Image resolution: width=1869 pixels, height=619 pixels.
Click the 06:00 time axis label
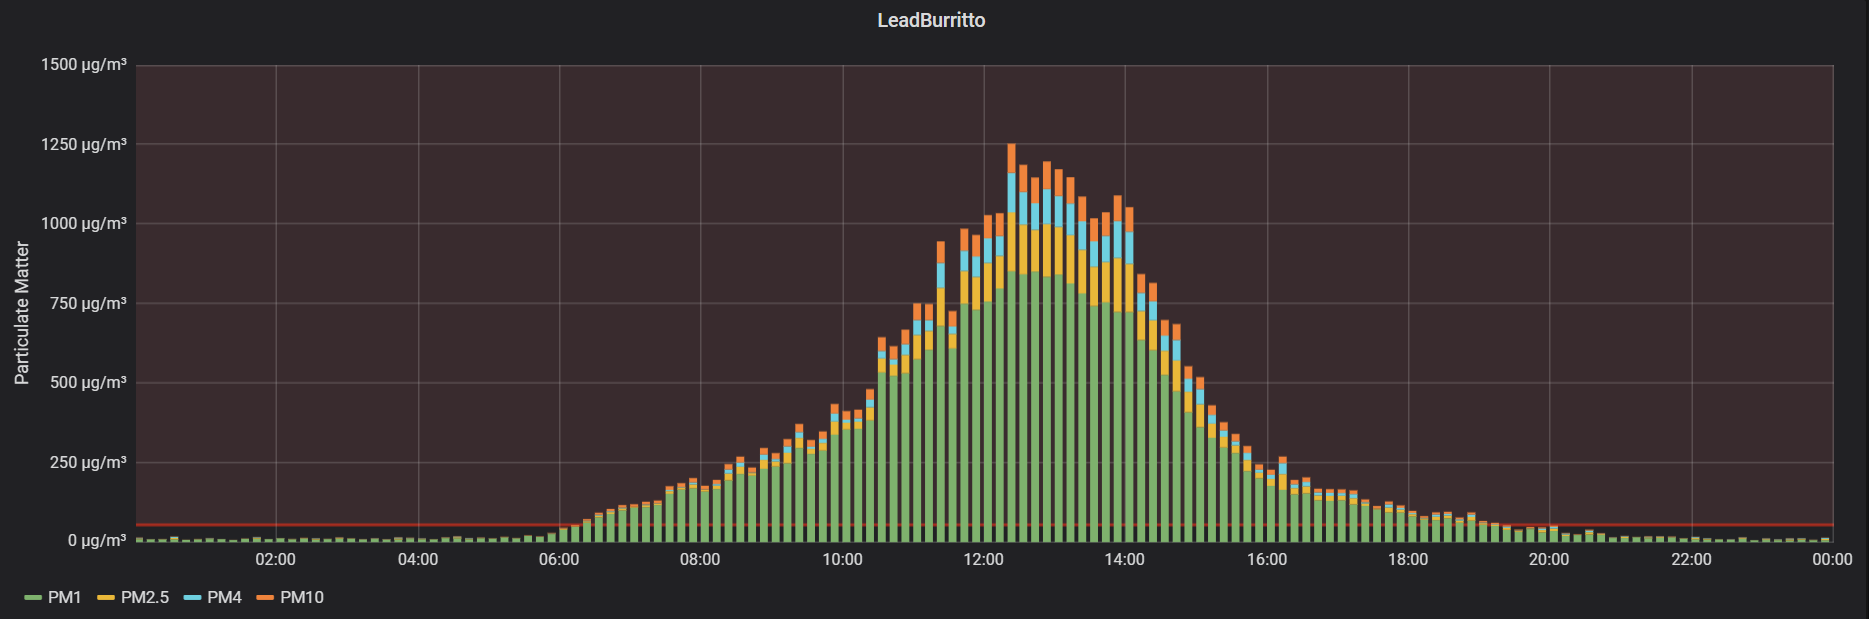[x=559, y=559]
